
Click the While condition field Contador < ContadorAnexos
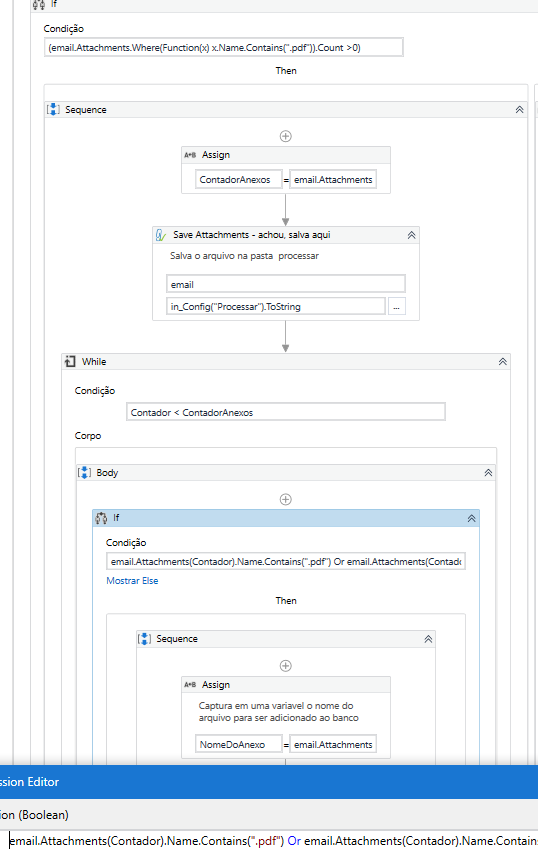286,412
